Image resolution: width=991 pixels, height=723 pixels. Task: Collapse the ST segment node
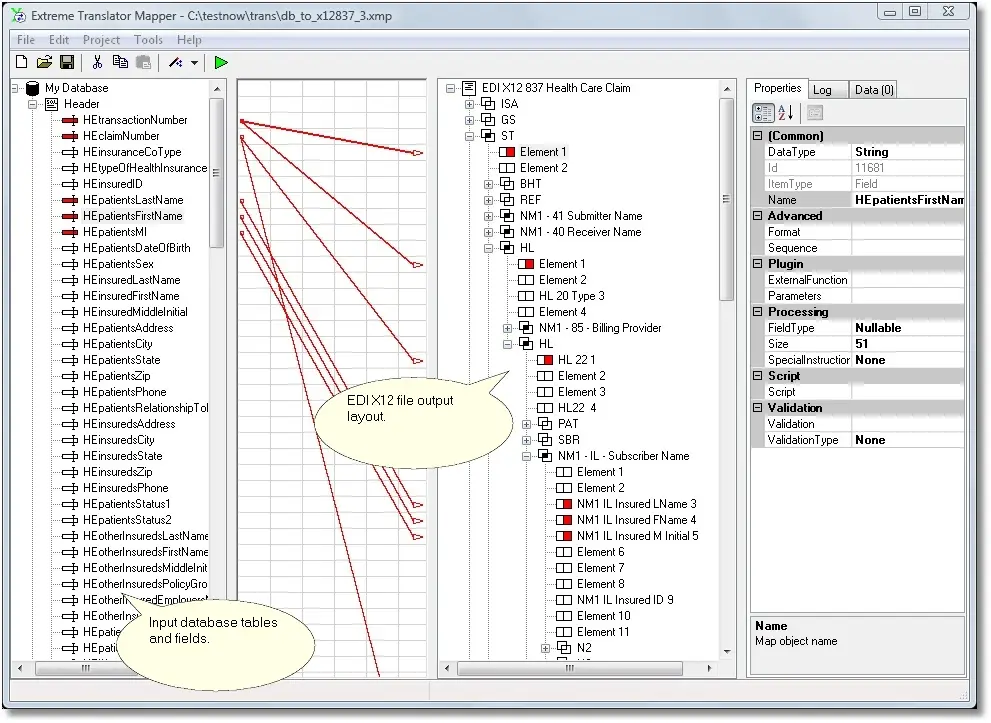(469, 136)
